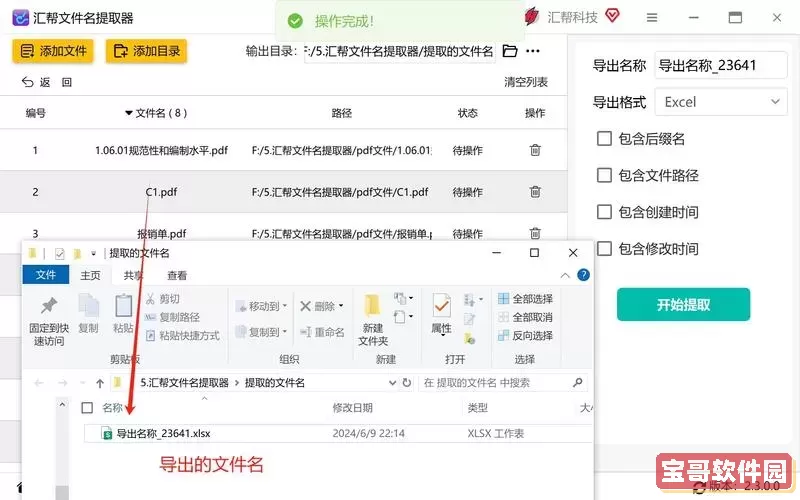Image resolution: width=800 pixels, height=500 pixels.
Task: Select the 1.06.01规范性和编制水平.pdf file name
Action: tap(161, 151)
